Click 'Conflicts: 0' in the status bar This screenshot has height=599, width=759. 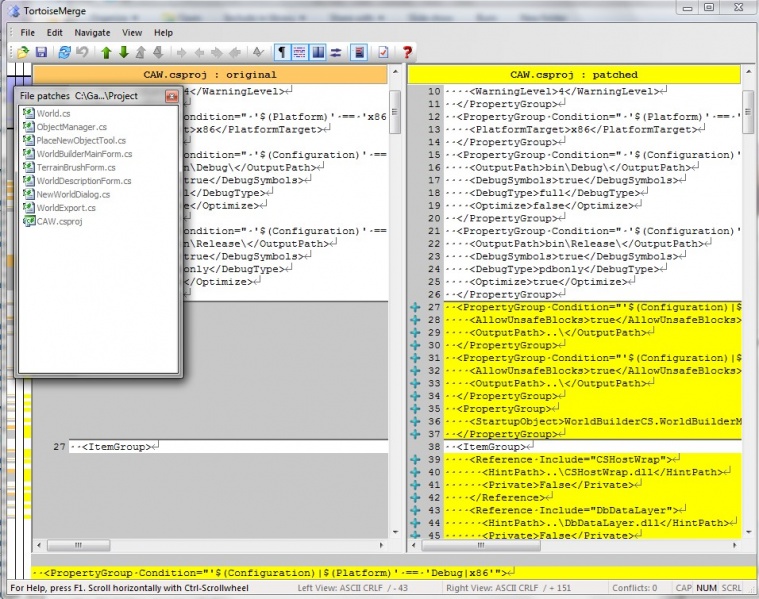click(x=634, y=588)
